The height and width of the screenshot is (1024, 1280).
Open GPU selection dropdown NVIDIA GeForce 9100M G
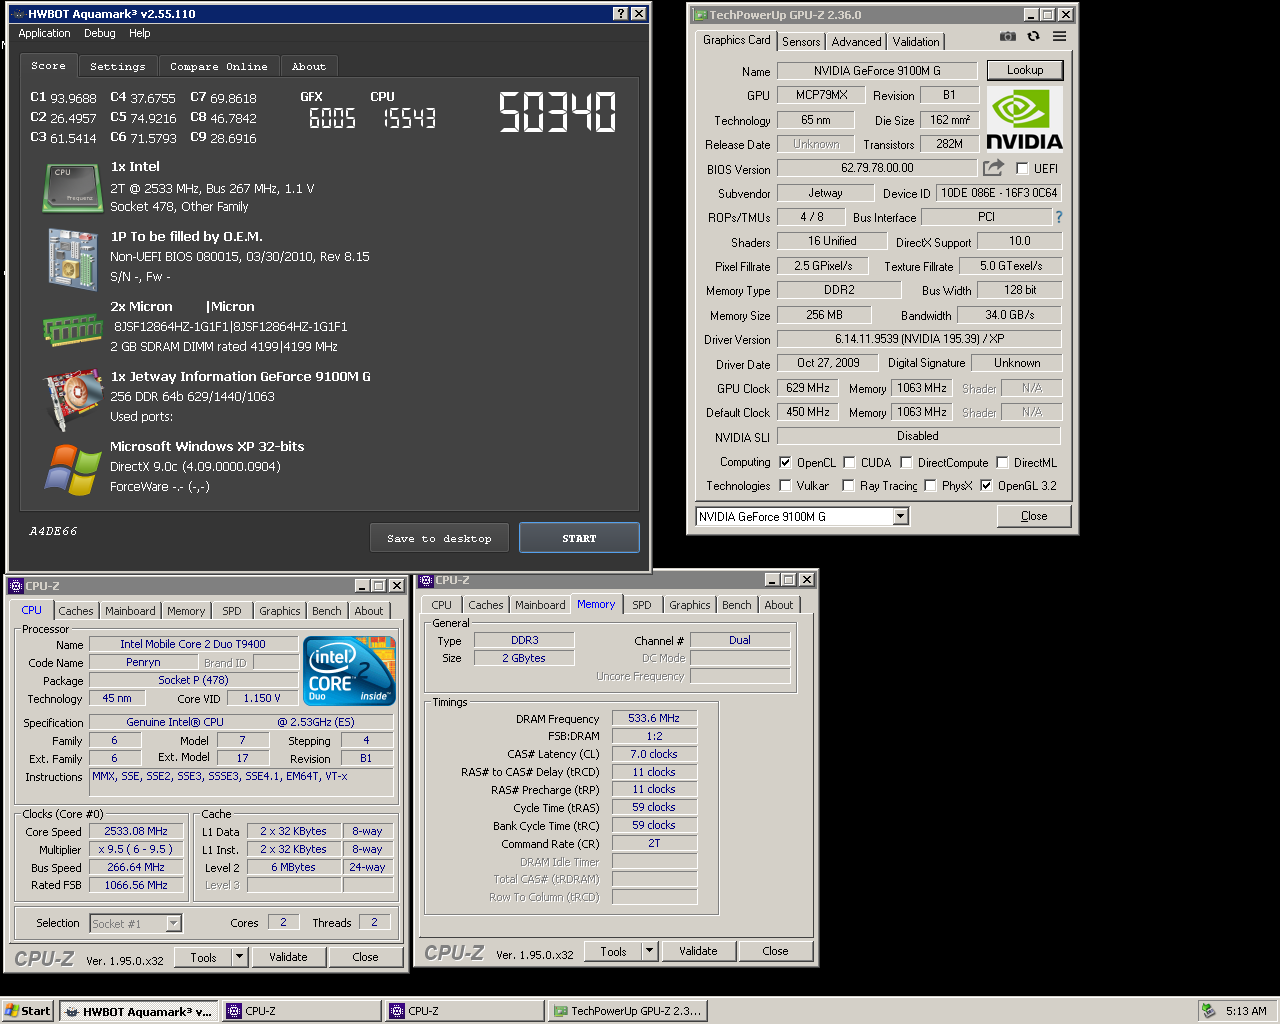tap(900, 516)
